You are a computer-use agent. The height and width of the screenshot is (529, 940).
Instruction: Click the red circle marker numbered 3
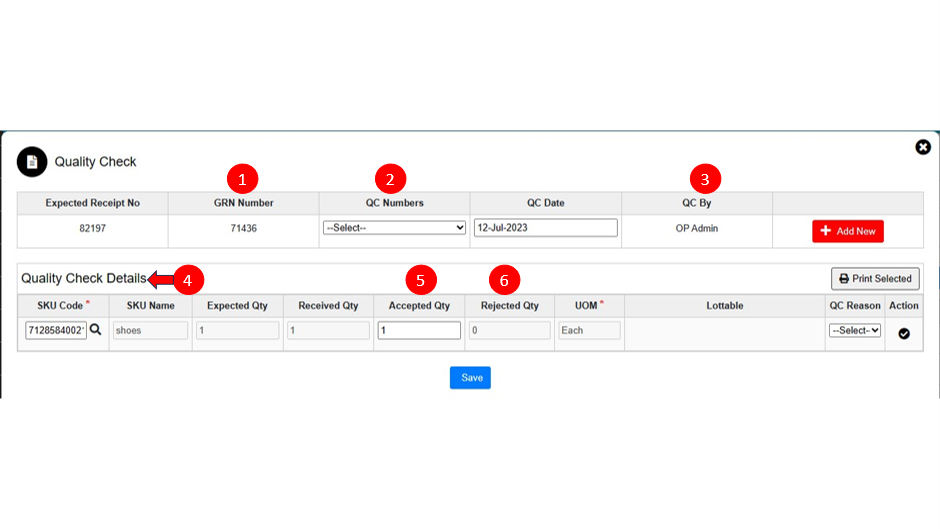[x=705, y=179]
